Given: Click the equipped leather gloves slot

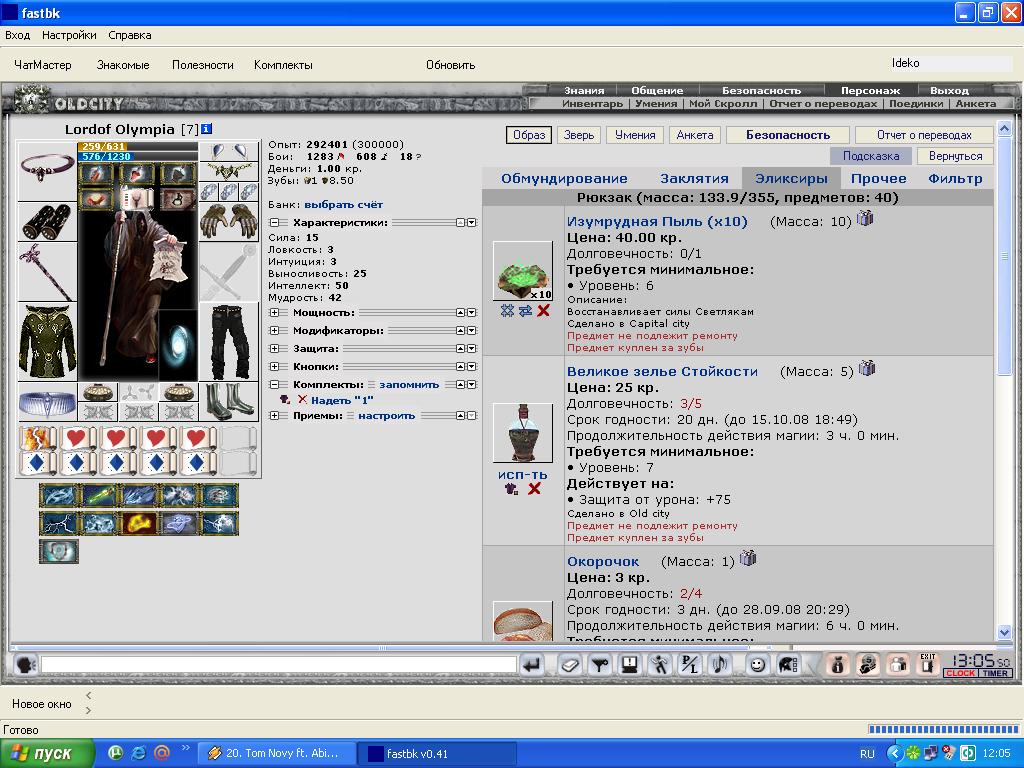Looking at the screenshot, I should 229,221.
